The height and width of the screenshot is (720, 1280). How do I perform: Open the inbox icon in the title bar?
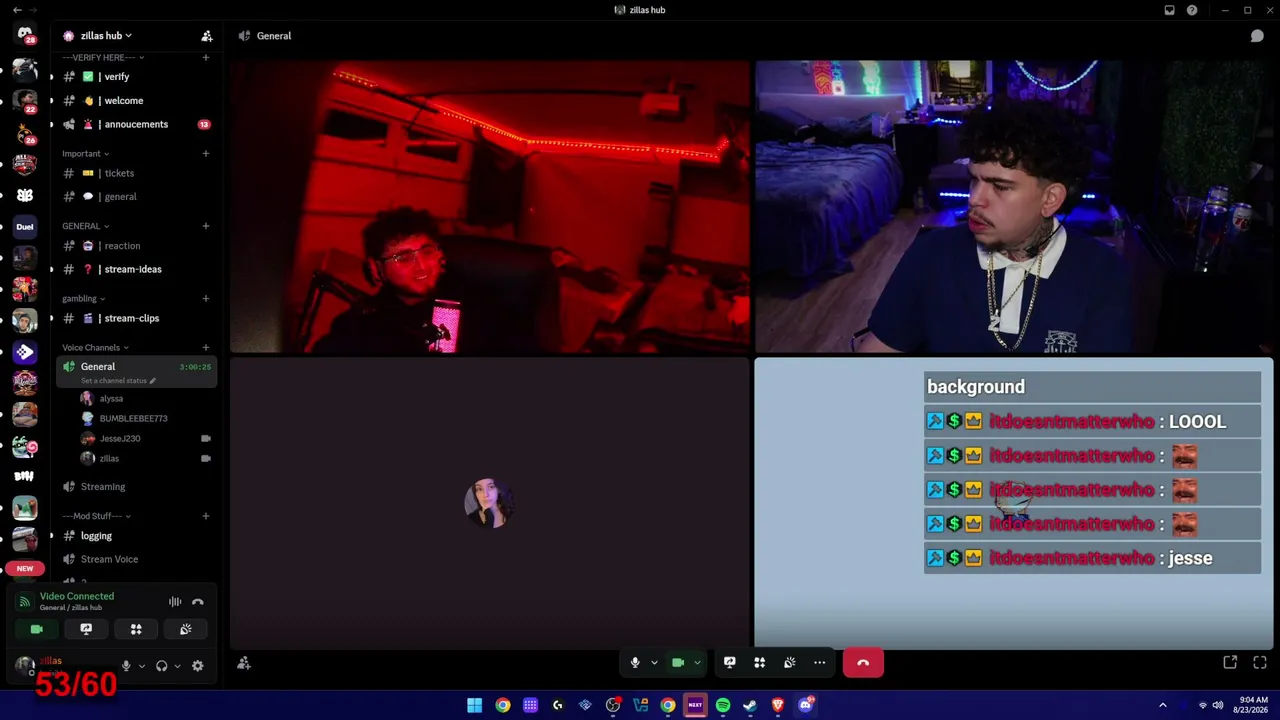1169,10
